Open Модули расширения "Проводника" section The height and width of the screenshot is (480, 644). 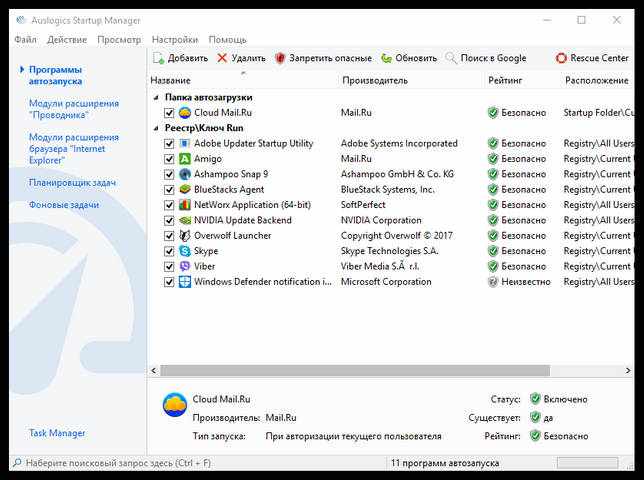(x=74, y=109)
